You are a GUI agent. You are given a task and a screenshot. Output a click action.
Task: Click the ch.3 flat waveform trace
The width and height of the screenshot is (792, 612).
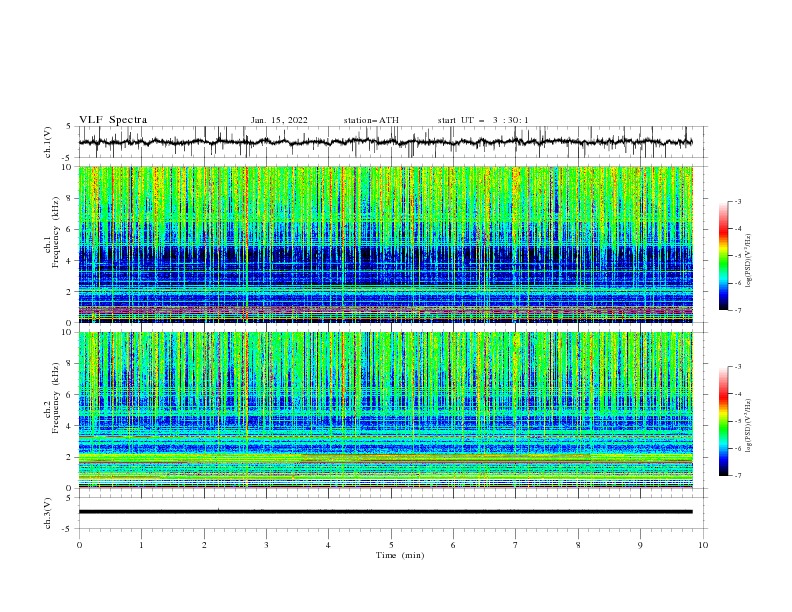(x=385, y=512)
